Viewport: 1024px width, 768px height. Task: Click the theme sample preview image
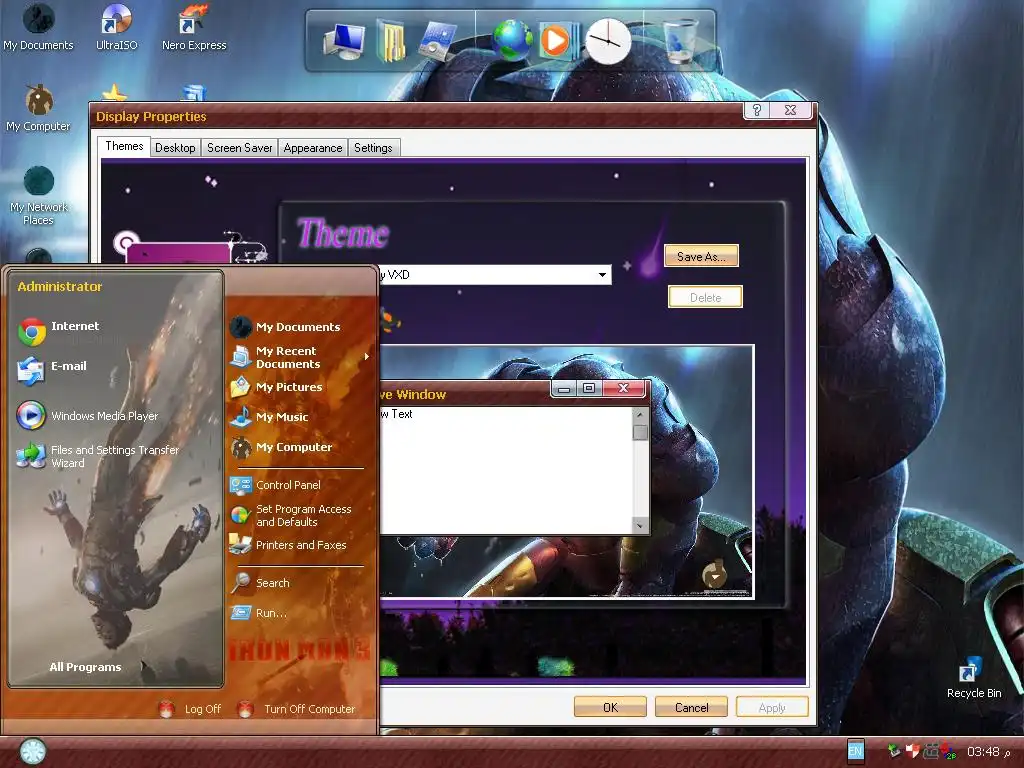click(x=566, y=471)
